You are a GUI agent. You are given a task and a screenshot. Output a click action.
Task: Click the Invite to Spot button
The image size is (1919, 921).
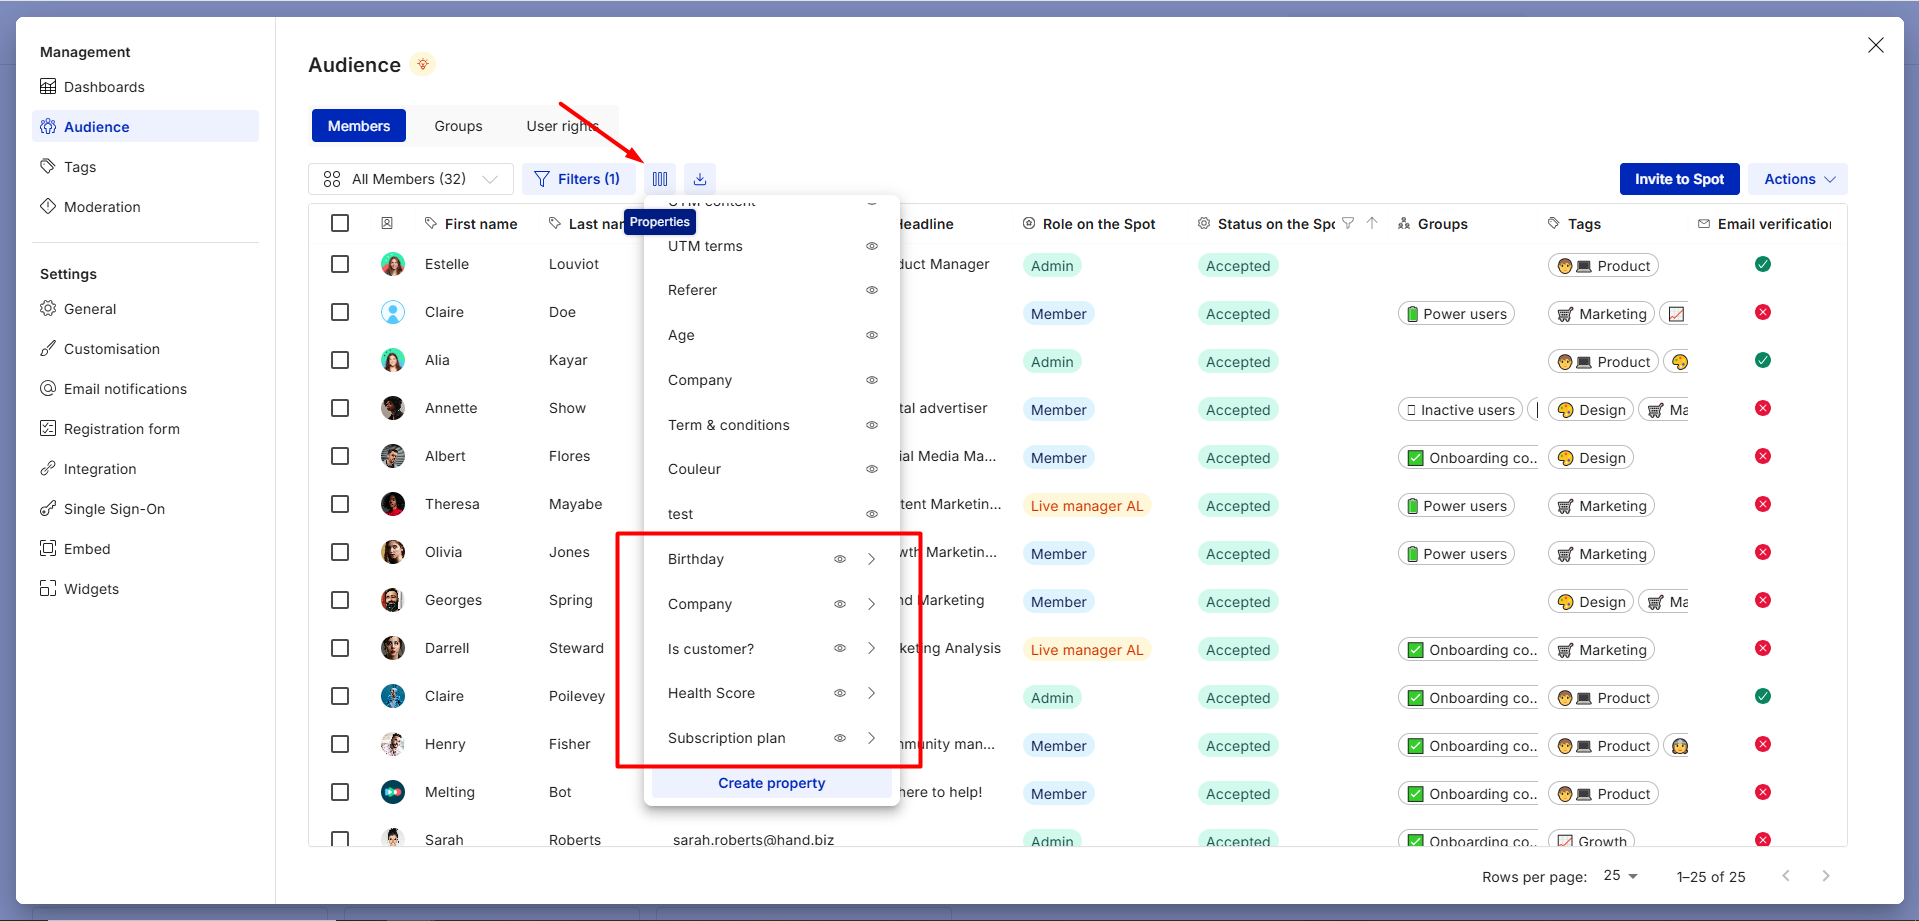tap(1679, 179)
